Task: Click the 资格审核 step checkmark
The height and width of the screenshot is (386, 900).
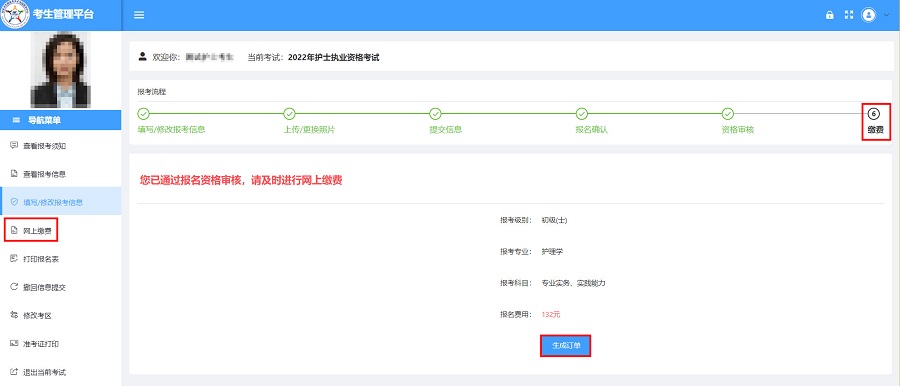Action: [728, 114]
